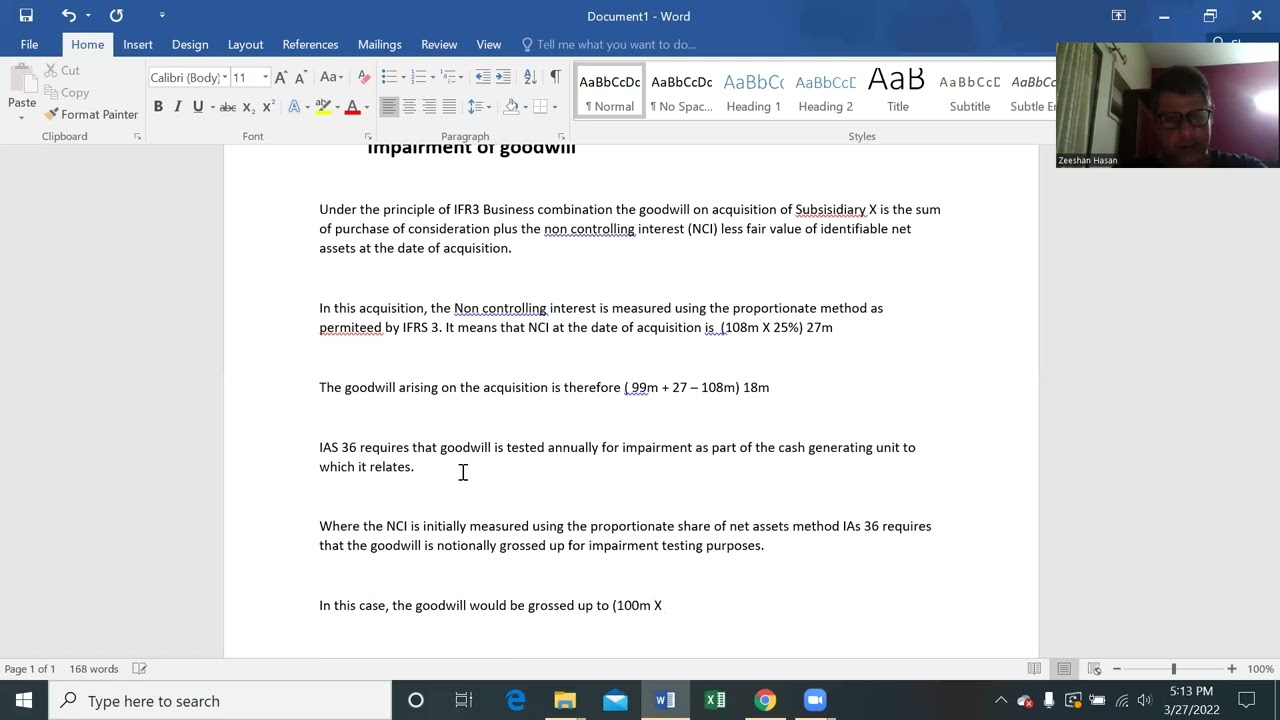Screen dimensions: 1280x720
Task: Decrease the paragraph indent
Action: coord(483,77)
